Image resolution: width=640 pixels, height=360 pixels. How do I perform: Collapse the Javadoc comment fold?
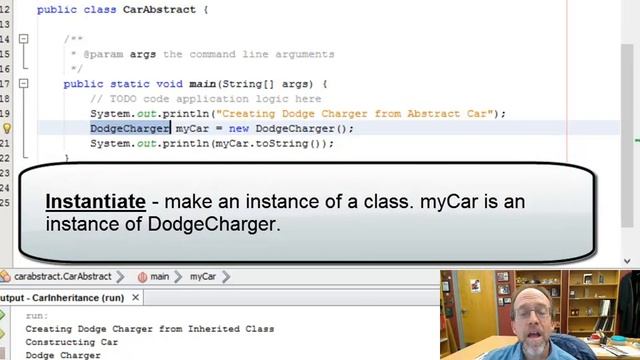24,39
